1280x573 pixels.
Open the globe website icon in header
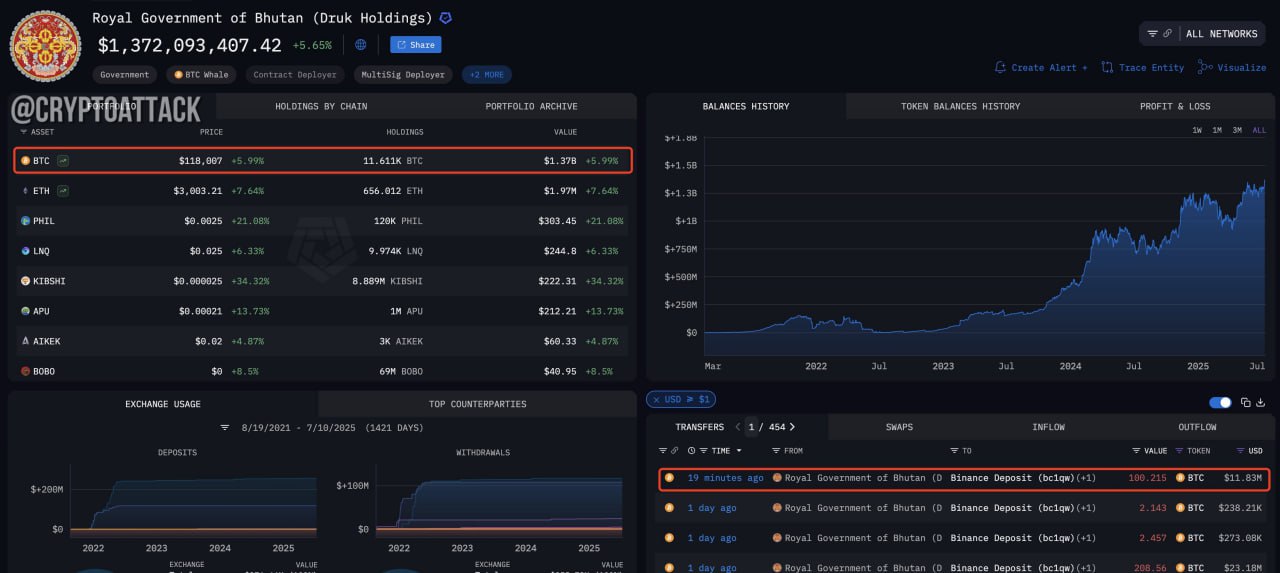point(360,45)
